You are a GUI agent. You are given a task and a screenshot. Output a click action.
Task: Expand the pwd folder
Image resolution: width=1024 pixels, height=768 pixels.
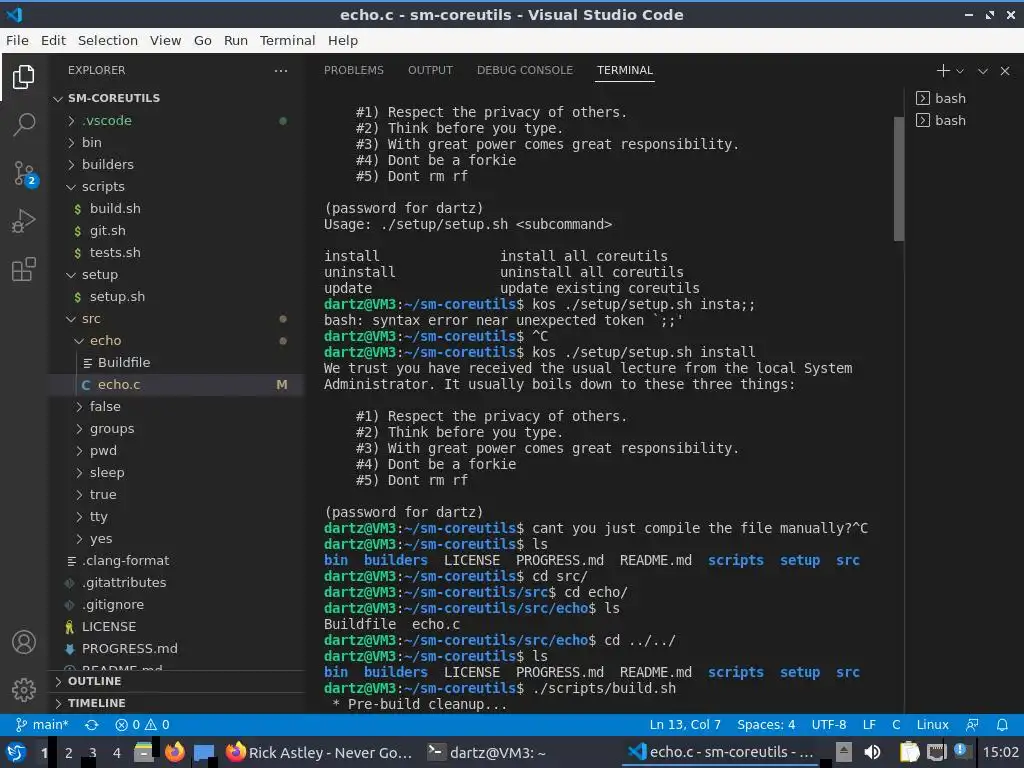coord(176,451)
